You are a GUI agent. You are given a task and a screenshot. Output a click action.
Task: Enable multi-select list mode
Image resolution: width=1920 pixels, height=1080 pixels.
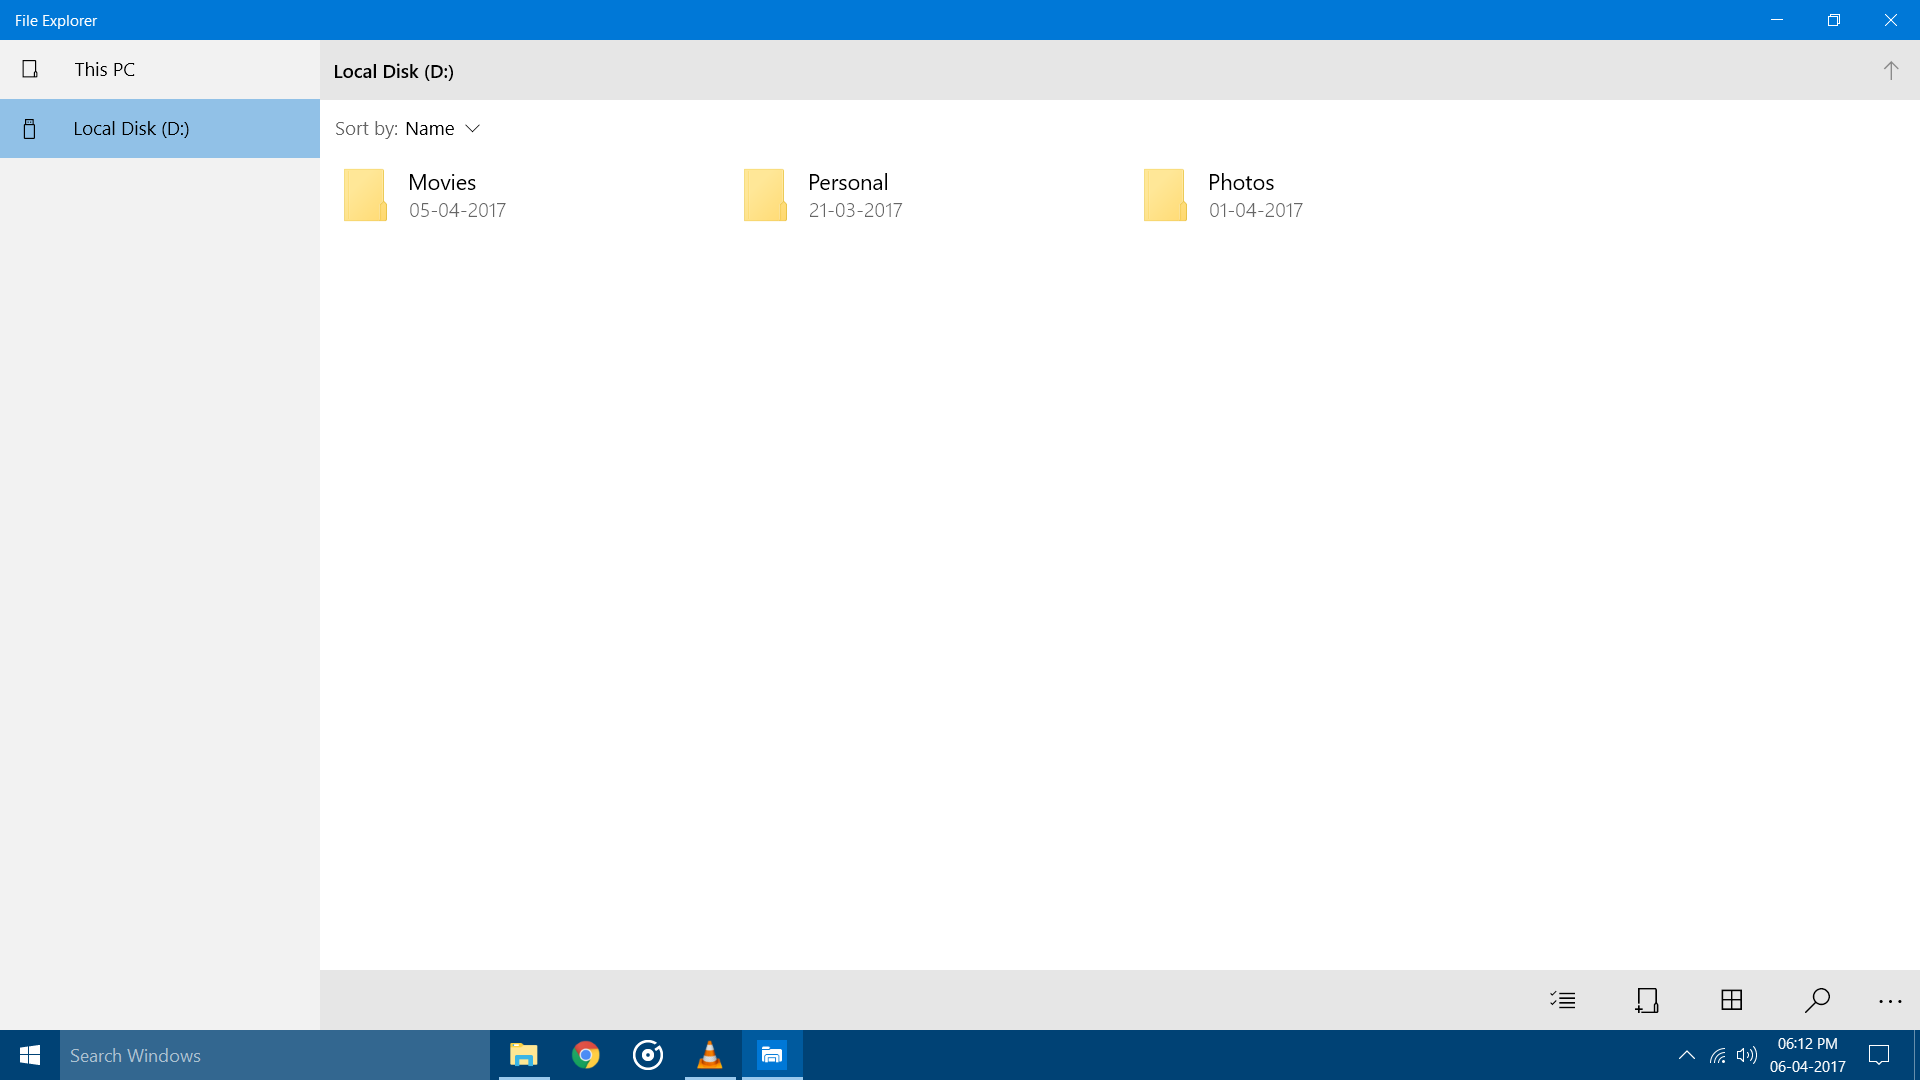(1563, 1000)
